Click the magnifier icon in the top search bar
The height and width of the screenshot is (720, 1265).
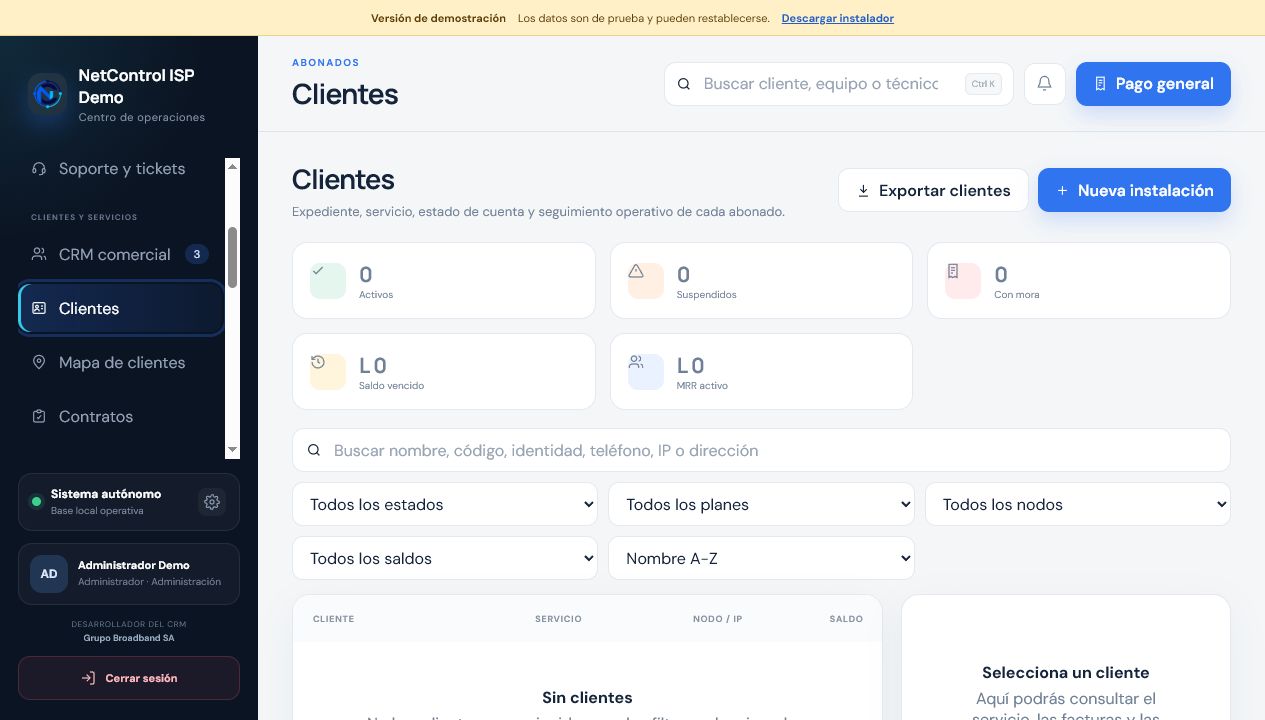[x=684, y=84]
